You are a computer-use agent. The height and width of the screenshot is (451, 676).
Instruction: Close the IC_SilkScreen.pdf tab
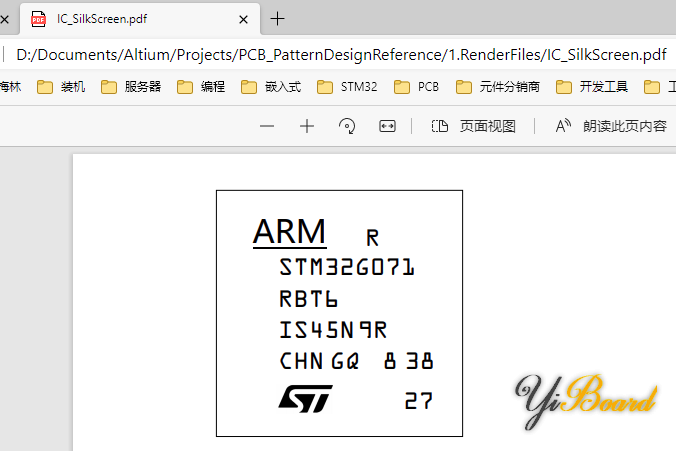coord(243,19)
